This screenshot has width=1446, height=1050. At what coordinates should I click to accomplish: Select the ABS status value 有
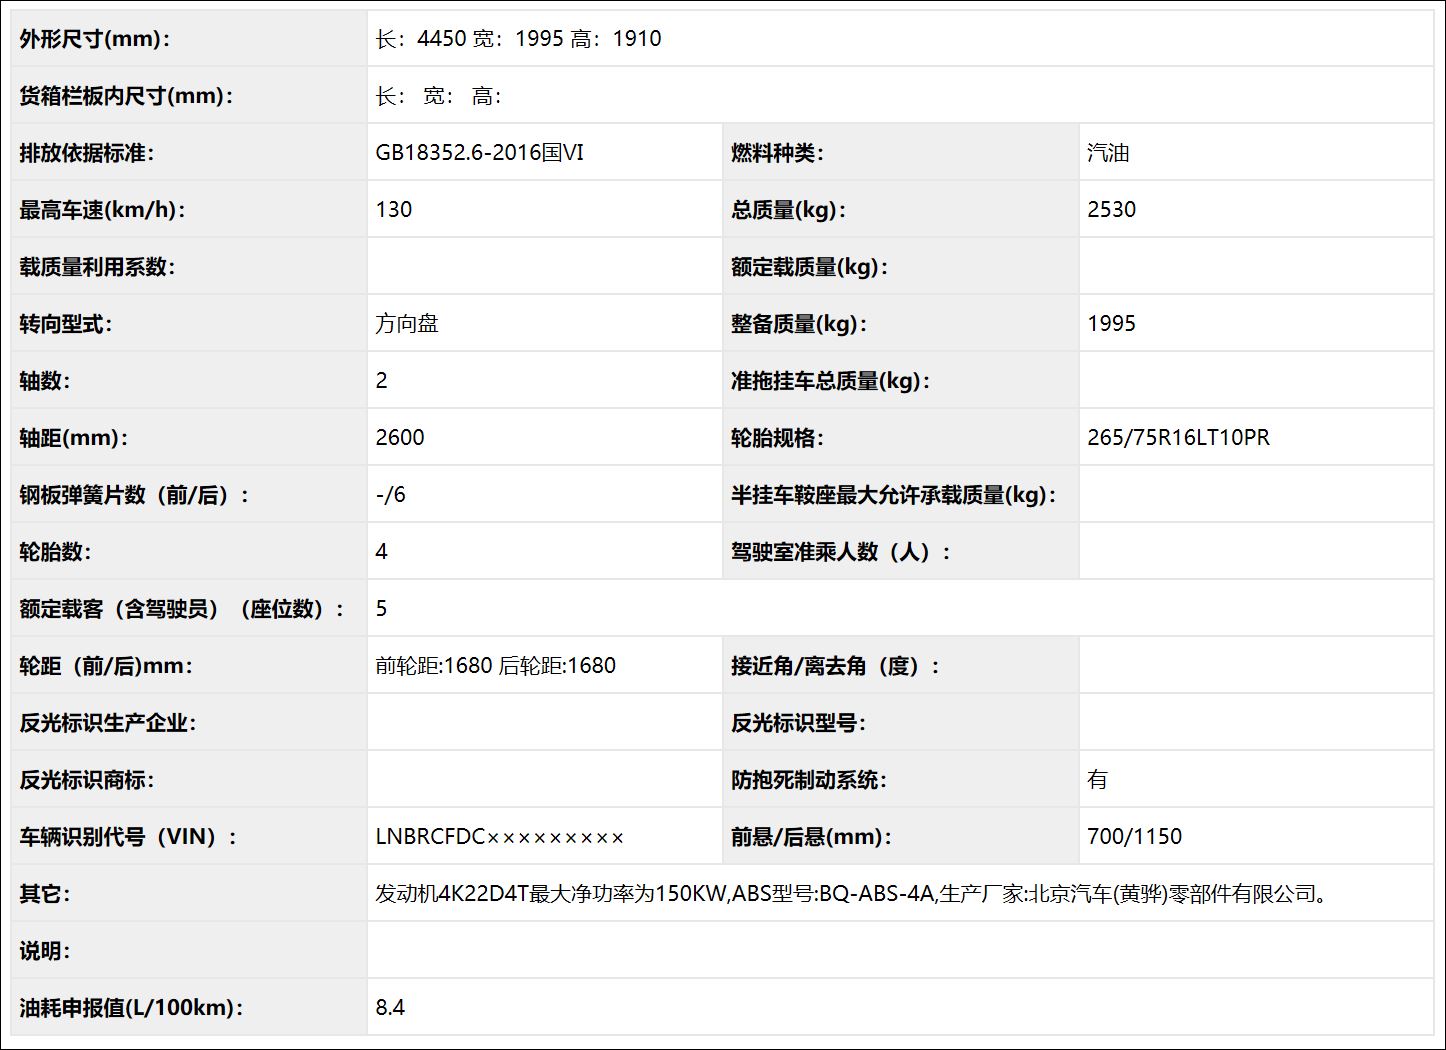click(1096, 779)
